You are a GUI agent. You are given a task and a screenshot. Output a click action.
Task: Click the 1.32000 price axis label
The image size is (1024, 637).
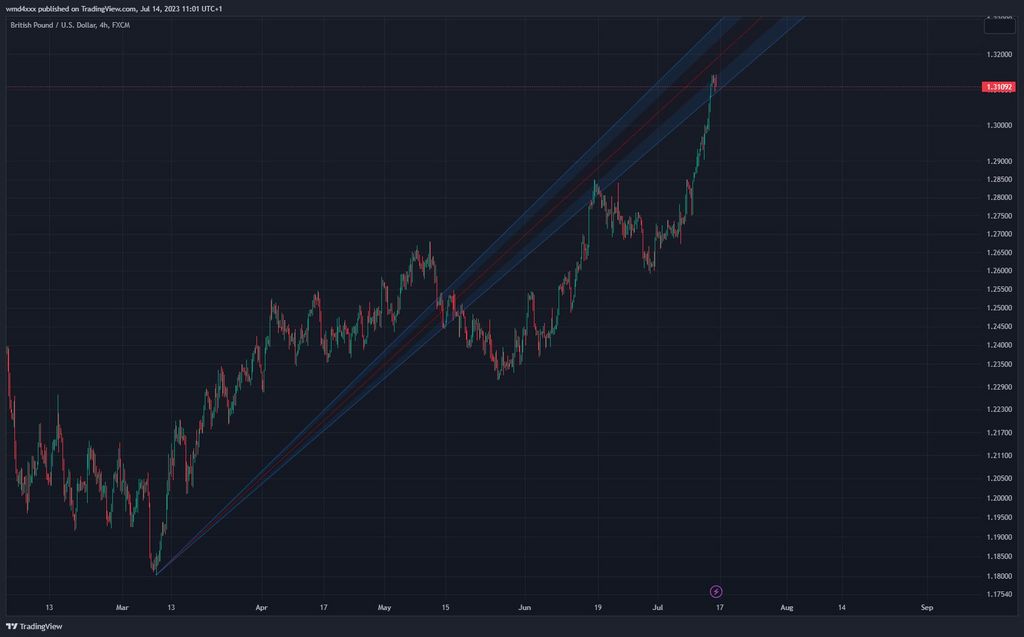pyautogui.click(x=1000, y=53)
